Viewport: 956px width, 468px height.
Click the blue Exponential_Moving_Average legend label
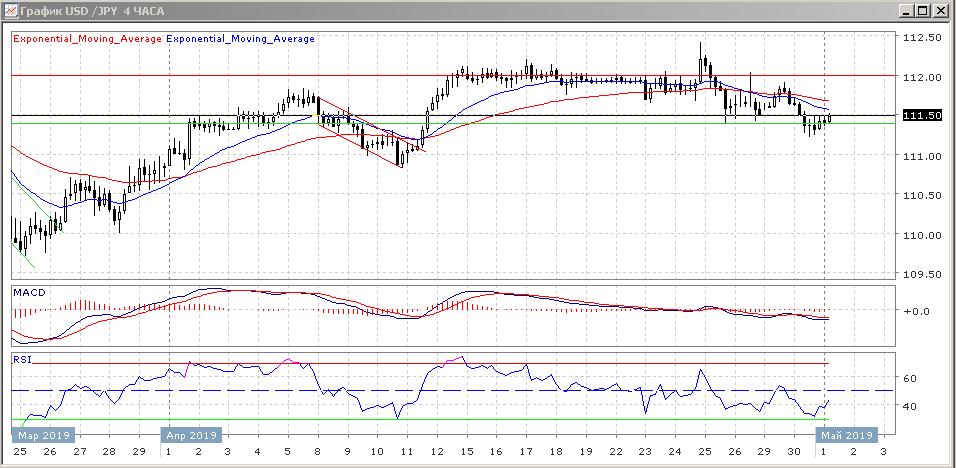pyautogui.click(x=240, y=39)
